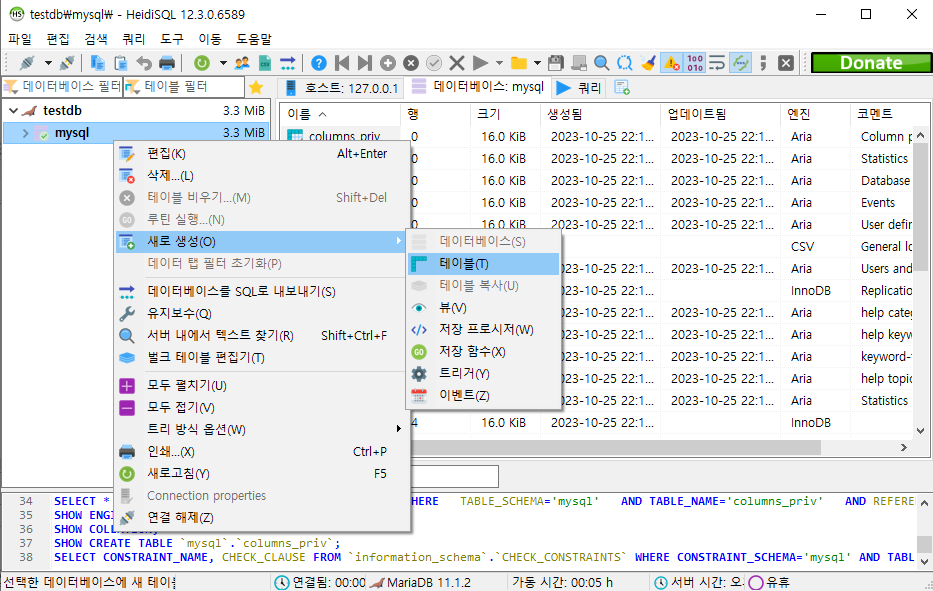Click the export database as SQL toolbar icon
This screenshot has height=591, width=933.
288,62
